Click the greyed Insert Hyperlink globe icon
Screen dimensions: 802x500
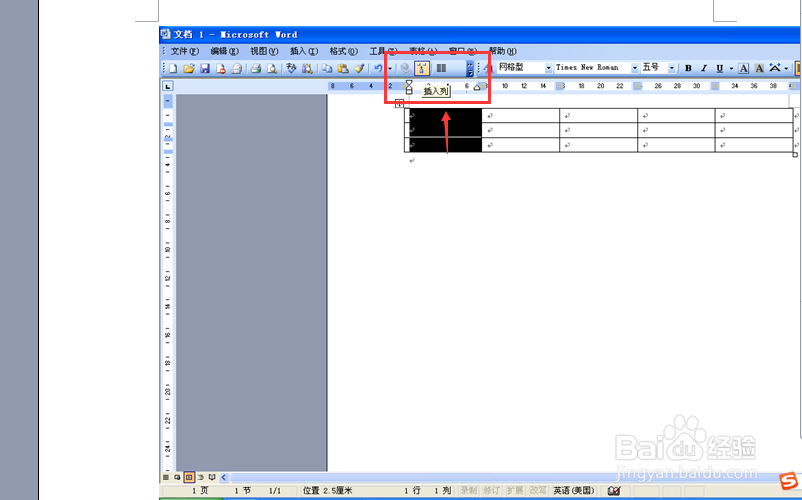pyautogui.click(x=405, y=68)
